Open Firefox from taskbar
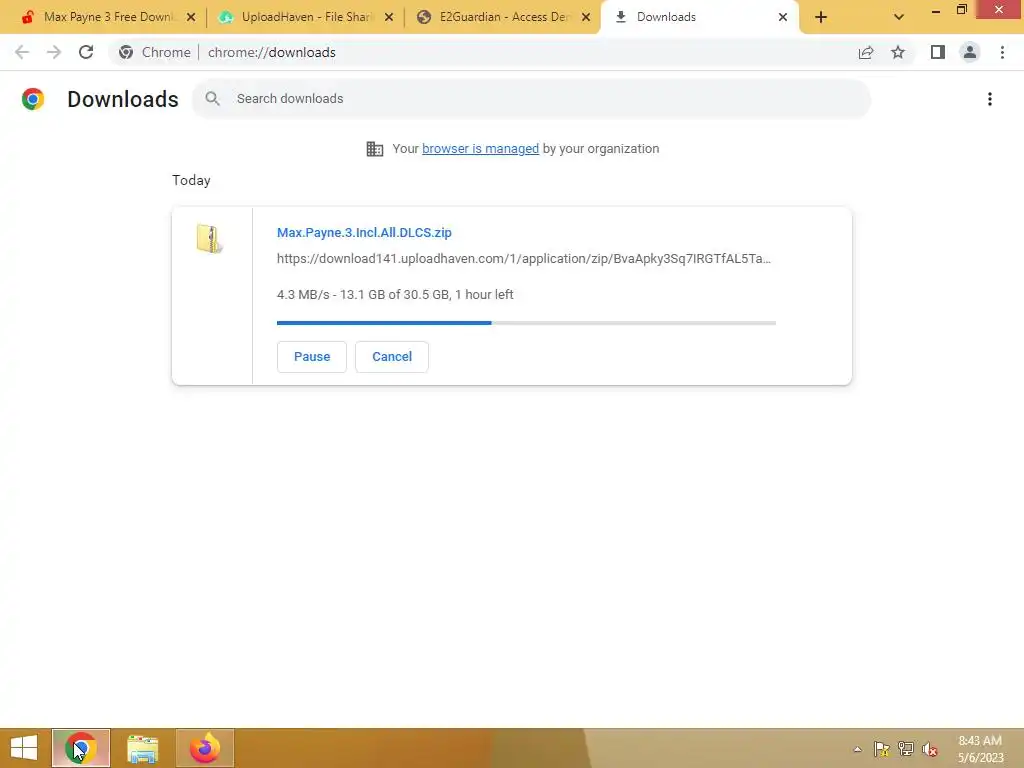The image size is (1024, 768). 204,748
